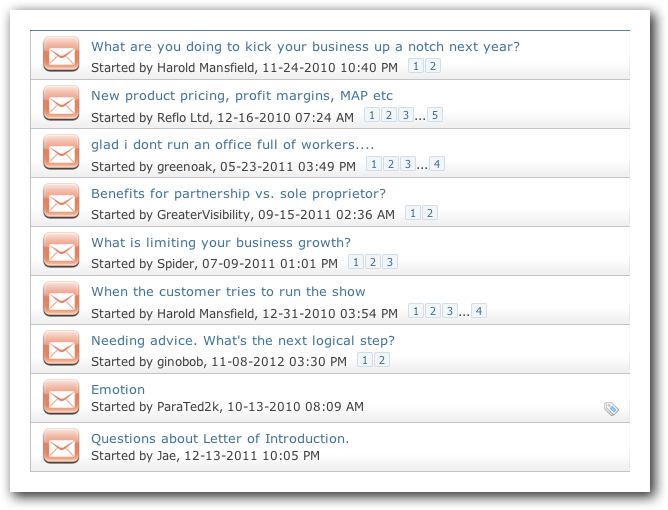Open page 4 of customer tries to run show thread
Image resolution: width=668 pixels, height=510 pixels.
tap(479, 311)
